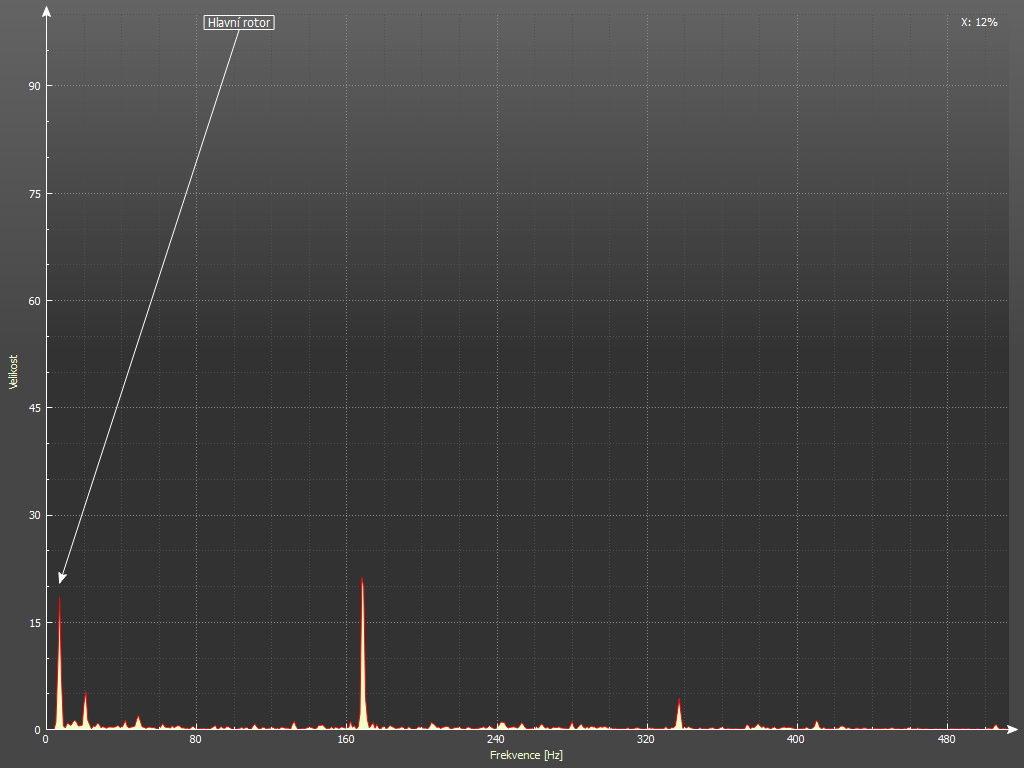Click the small peak near 410 Hz

pos(817,723)
